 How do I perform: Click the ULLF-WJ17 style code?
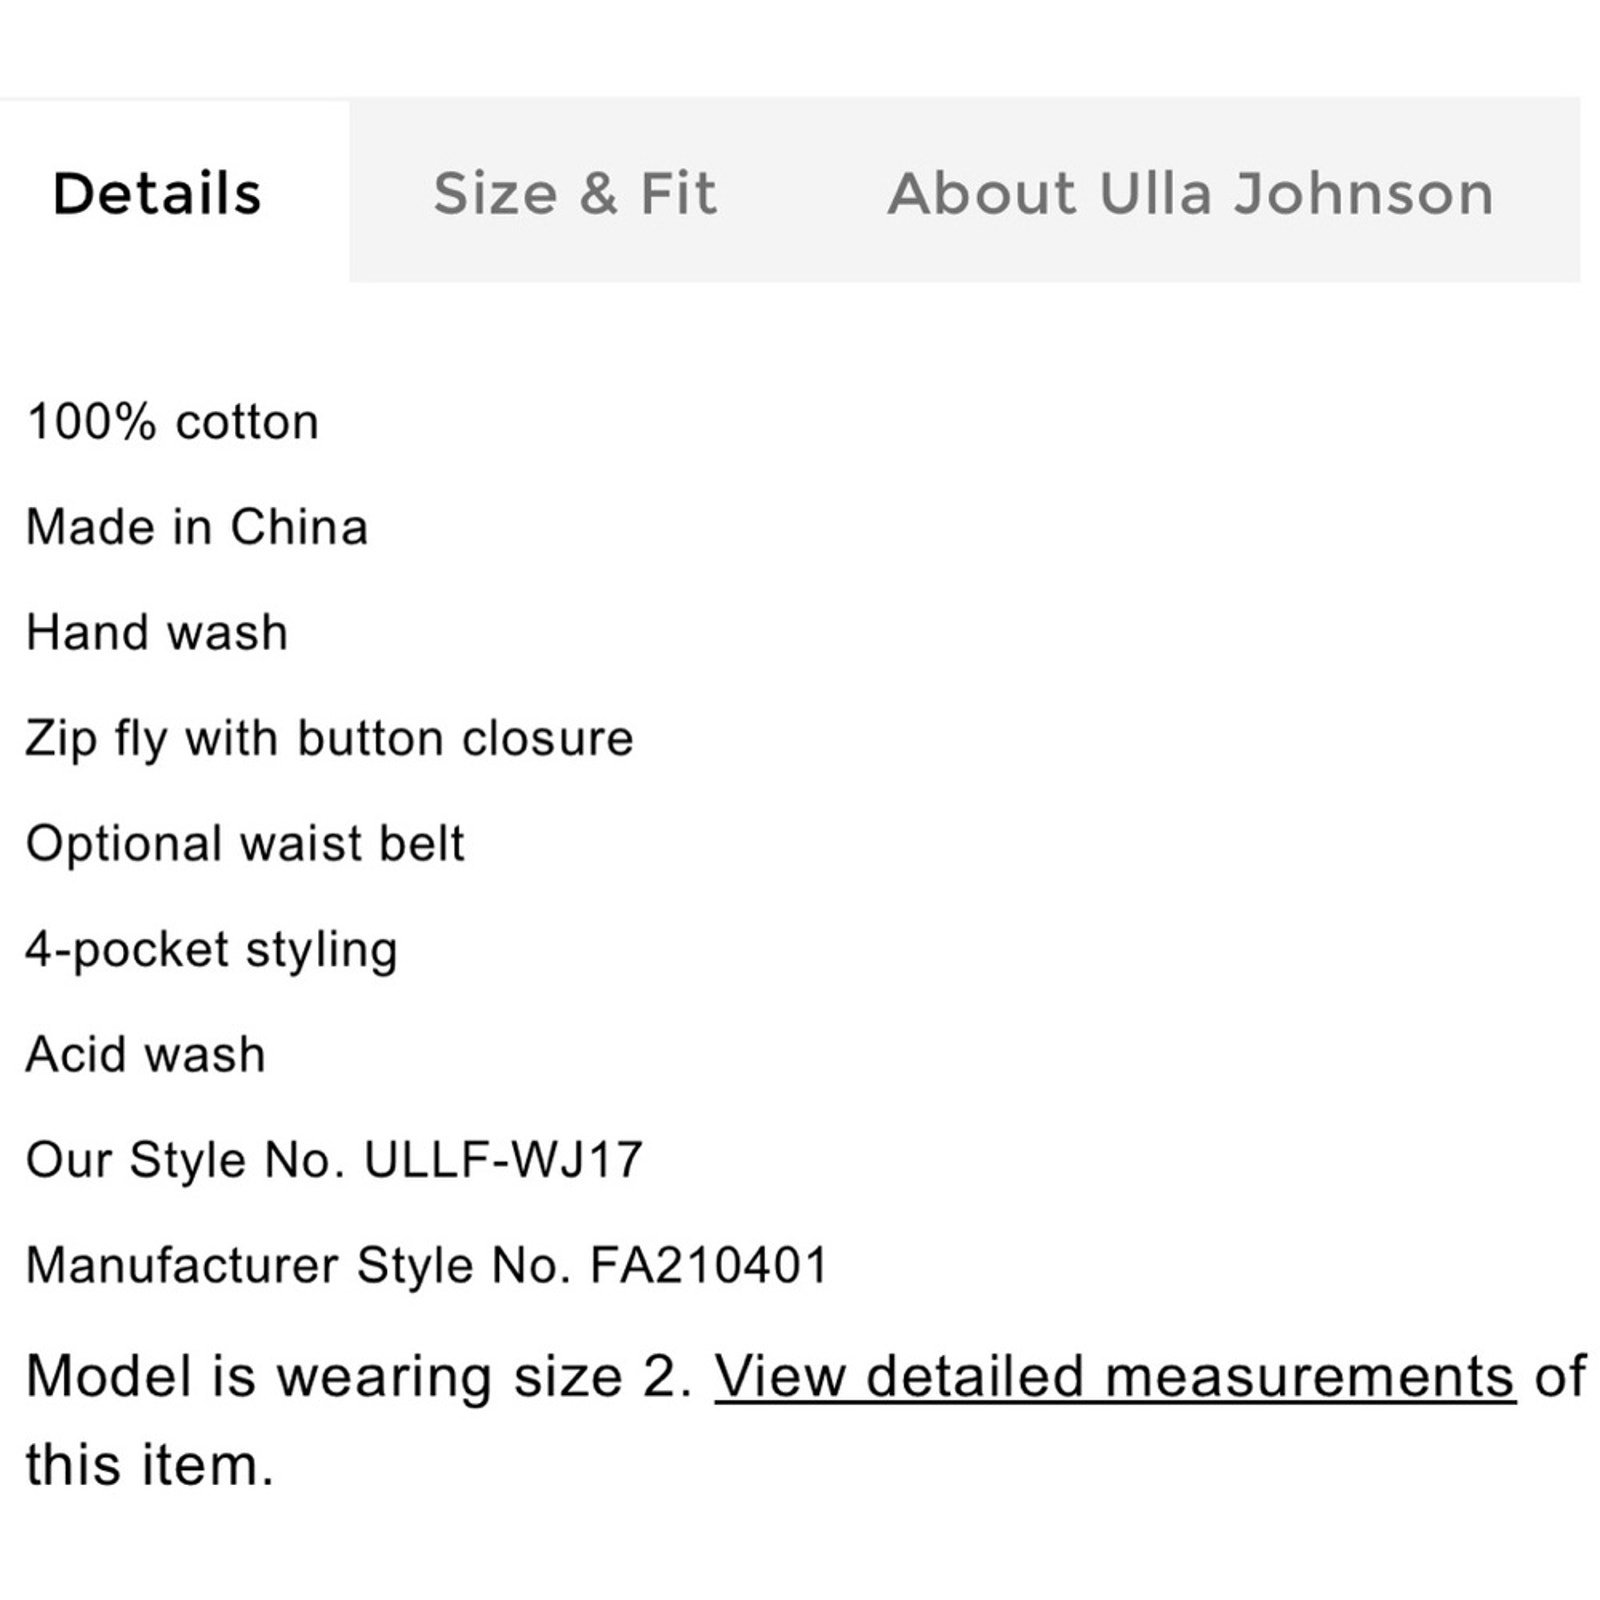(x=503, y=1160)
